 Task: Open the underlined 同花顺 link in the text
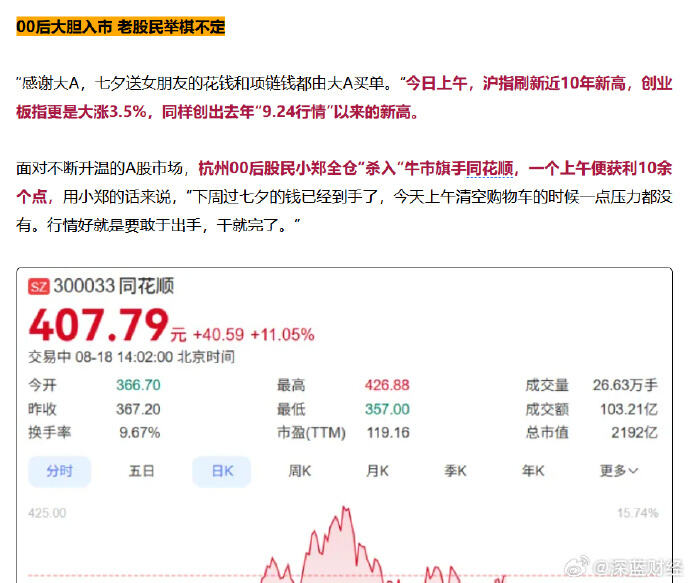[489, 169]
